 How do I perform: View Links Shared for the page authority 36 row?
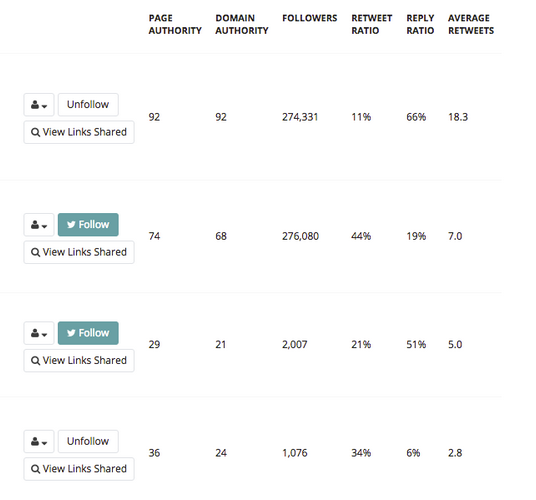[x=79, y=469]
